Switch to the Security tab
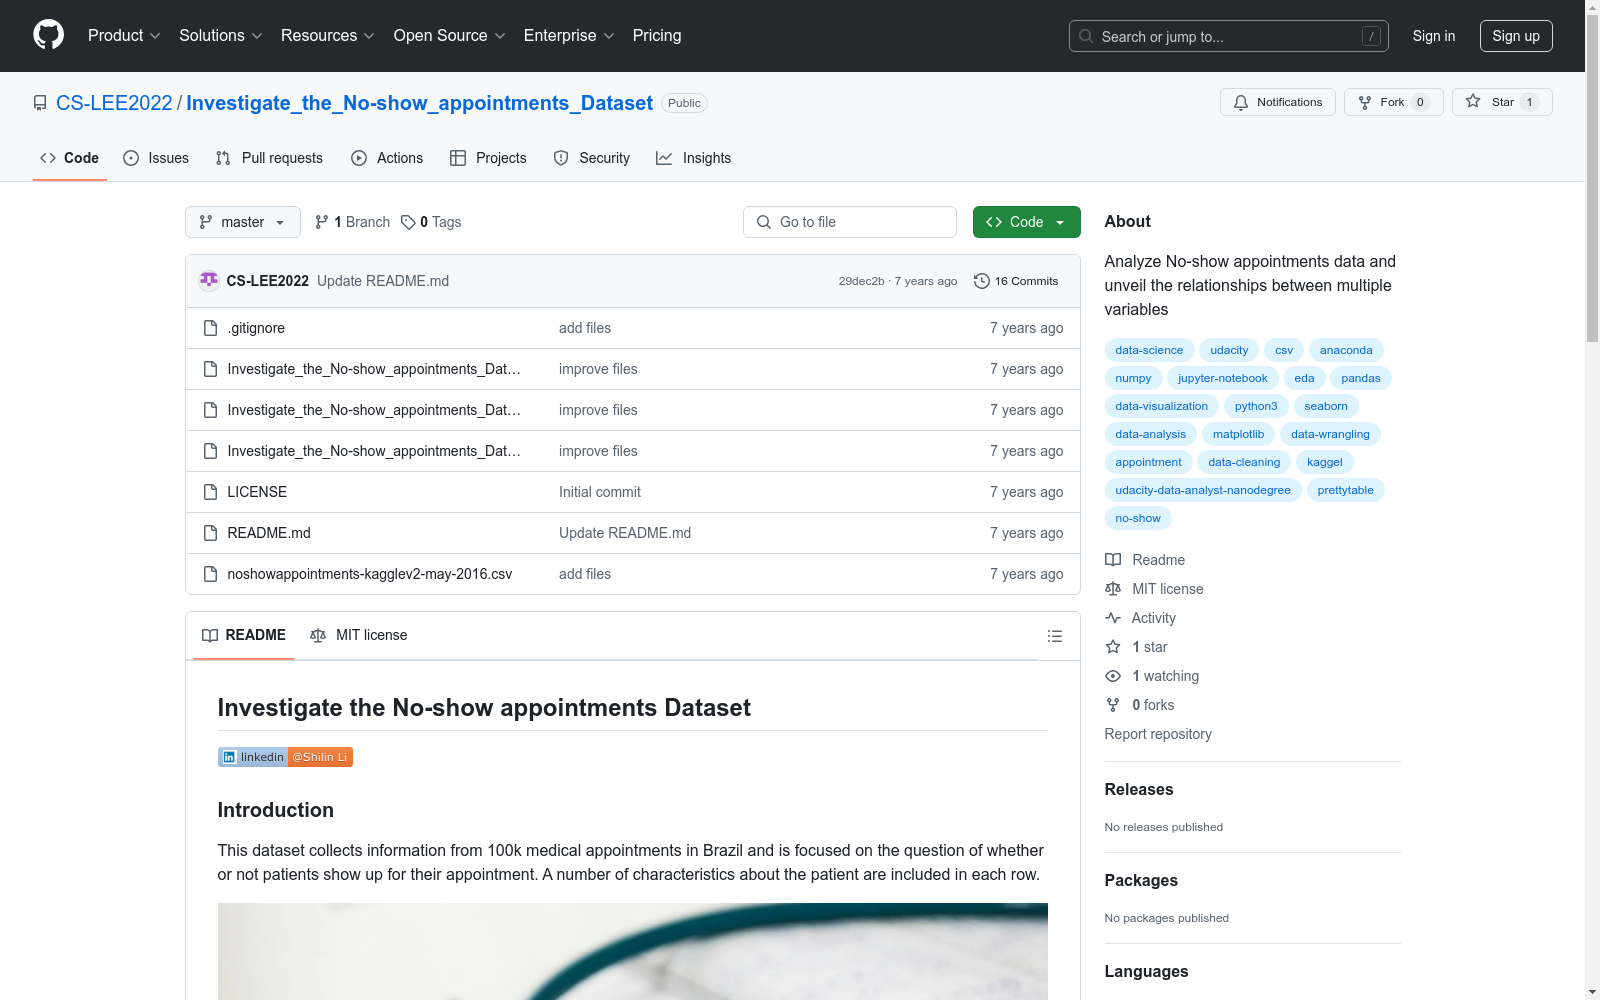 (x=592, y=158)
